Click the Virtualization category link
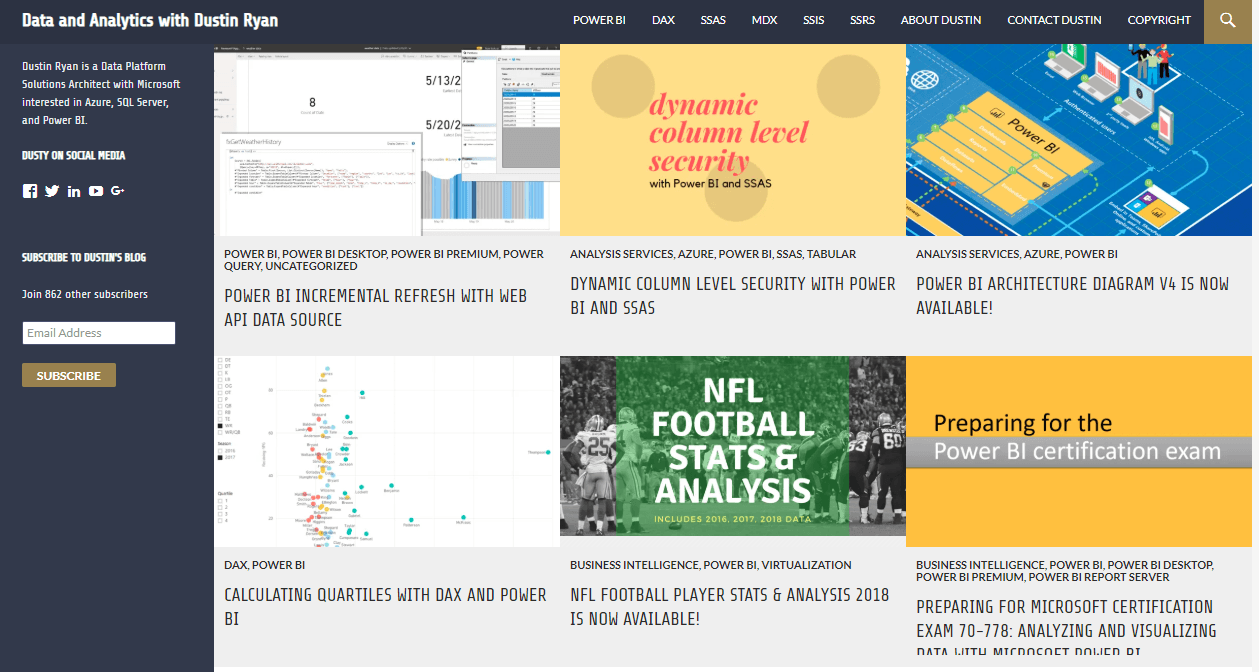This screenshot has height=672, width=1259. coord(806,565)
